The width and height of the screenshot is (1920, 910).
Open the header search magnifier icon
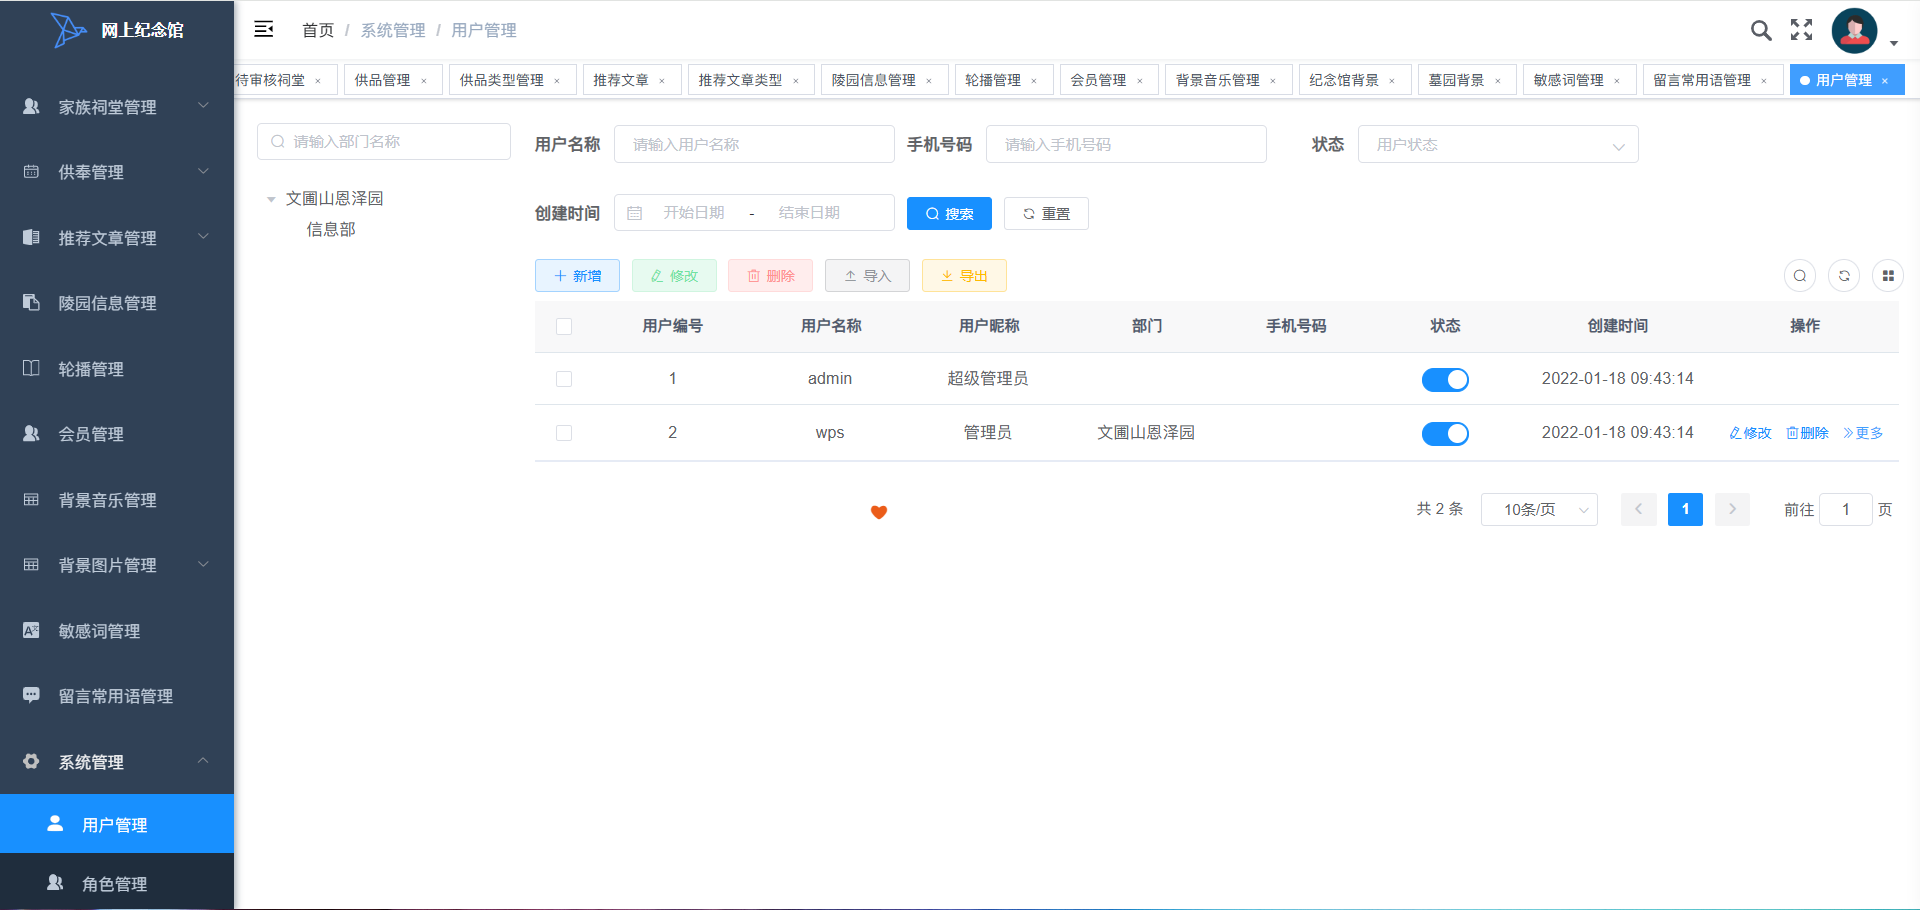pyautogui.click(x=1761, y=30)
